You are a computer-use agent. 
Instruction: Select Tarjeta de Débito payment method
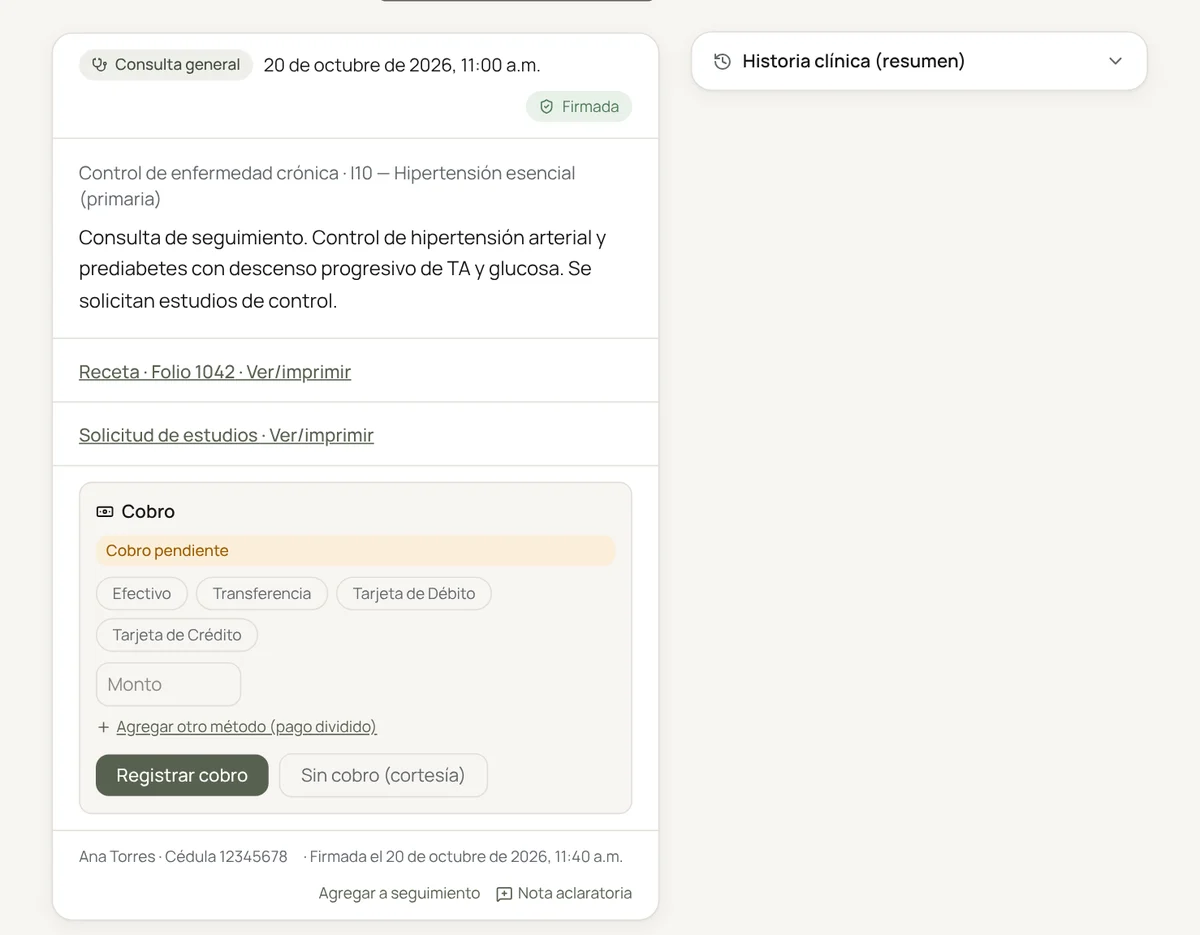[414, 594]
